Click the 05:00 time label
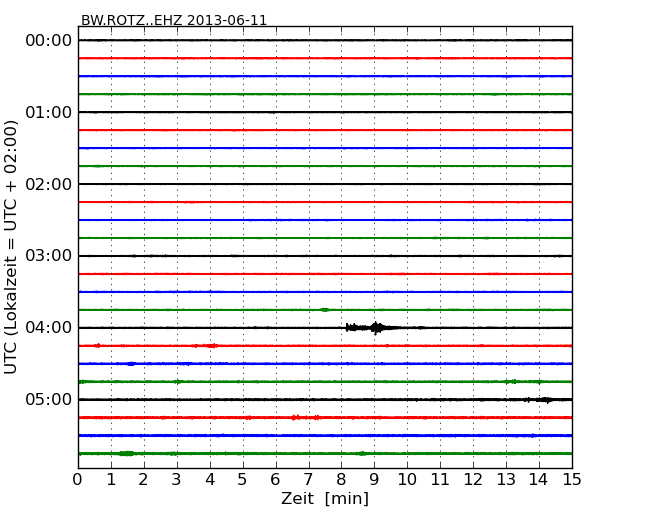Screen dimensions: 650x520 tap(49, 399)
